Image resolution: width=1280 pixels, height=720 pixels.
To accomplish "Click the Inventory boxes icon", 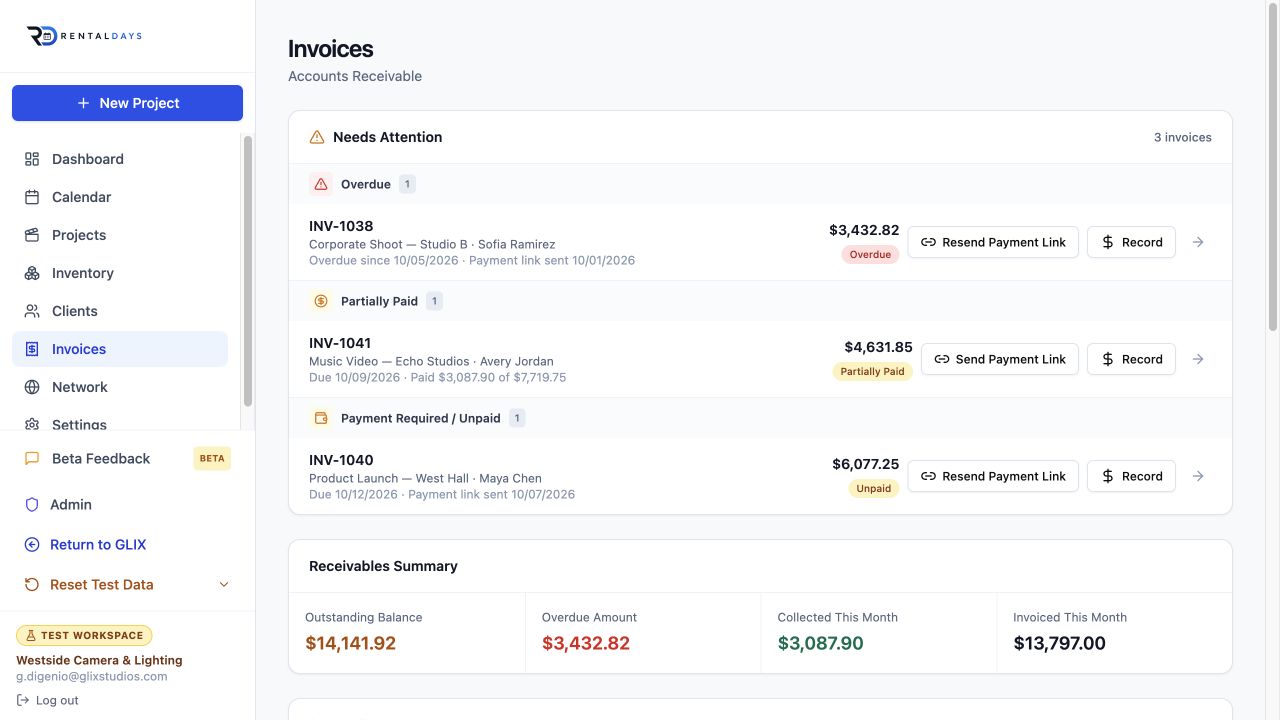I will [32, 273].
